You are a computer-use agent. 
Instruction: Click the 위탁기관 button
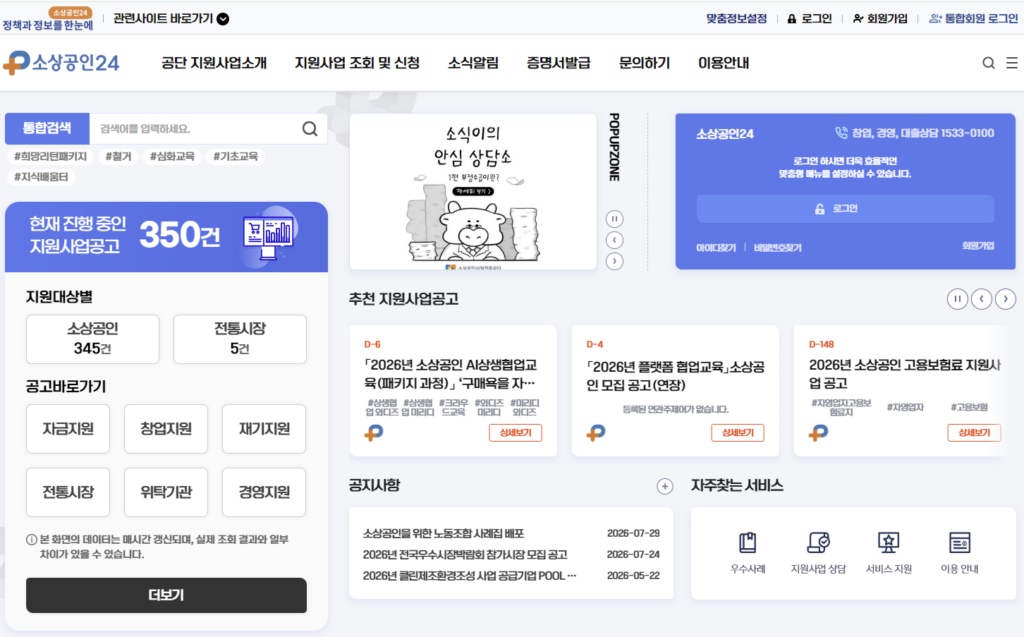point(166,492)
